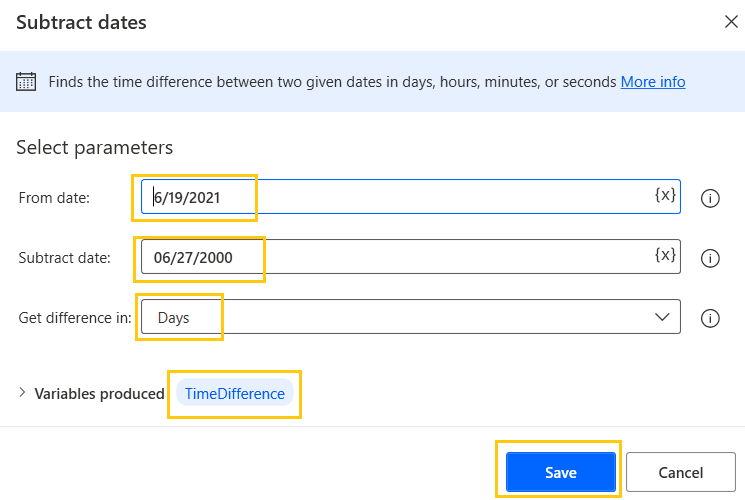Focus the Subtract date field containing 06/27/2000
The image size is (745, 500).
click(x=400, y=257)
